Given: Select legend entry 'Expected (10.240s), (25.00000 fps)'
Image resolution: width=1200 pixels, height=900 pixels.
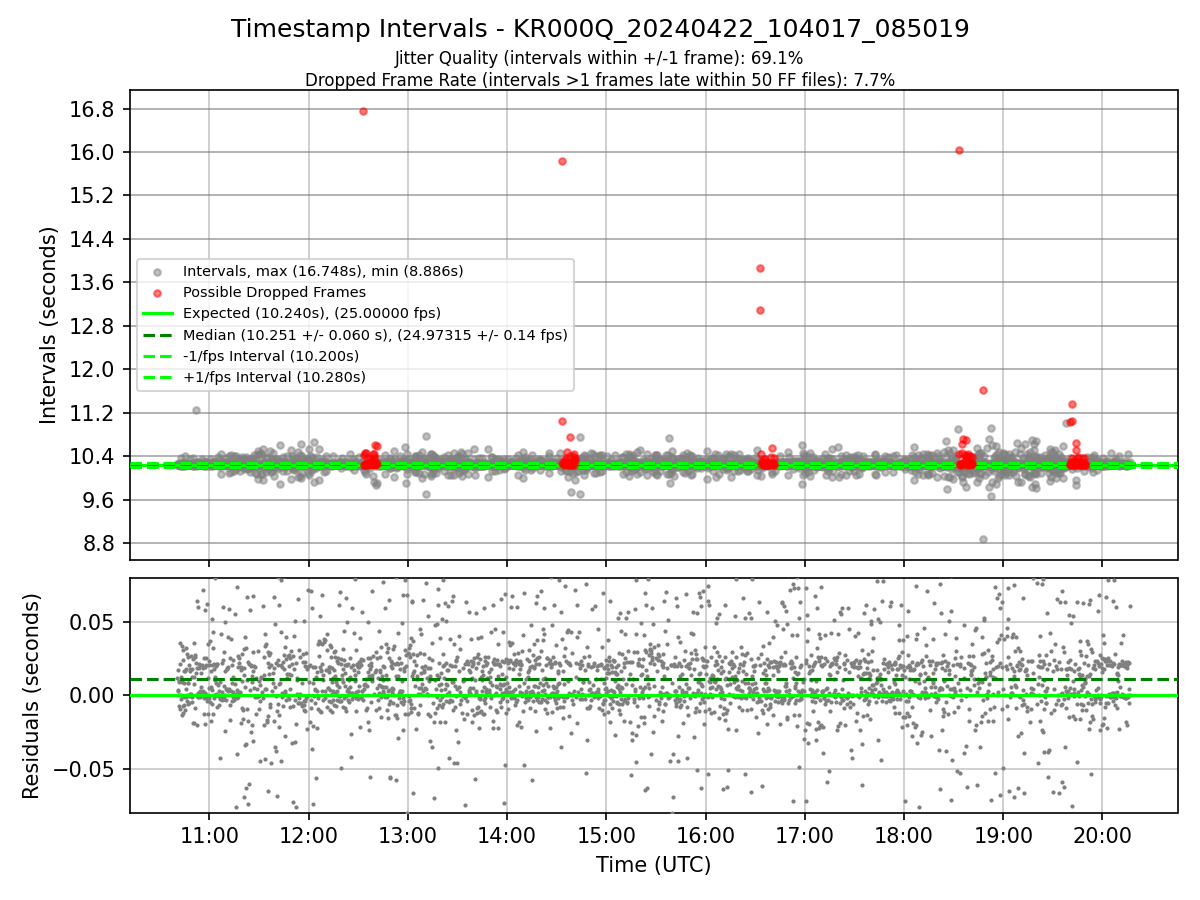Looking at the screenshot, I should coord(312,313).
